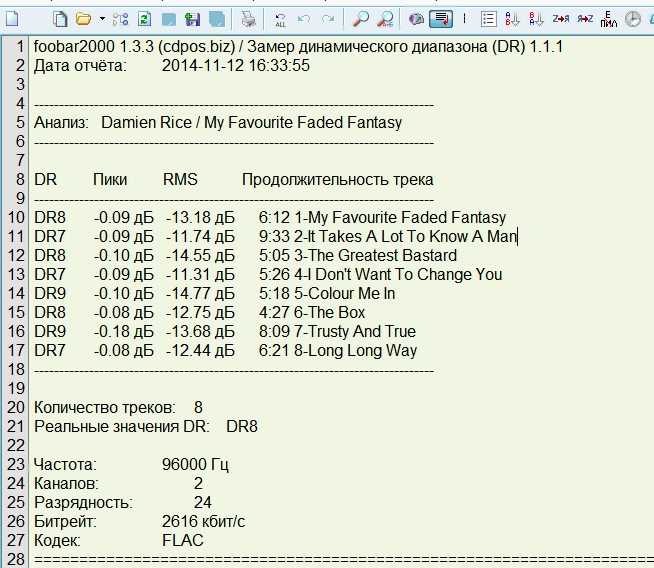Click the stacked pages icon in toolbar
This screenshot has height=568, width=654.
(x=60, y=19)
